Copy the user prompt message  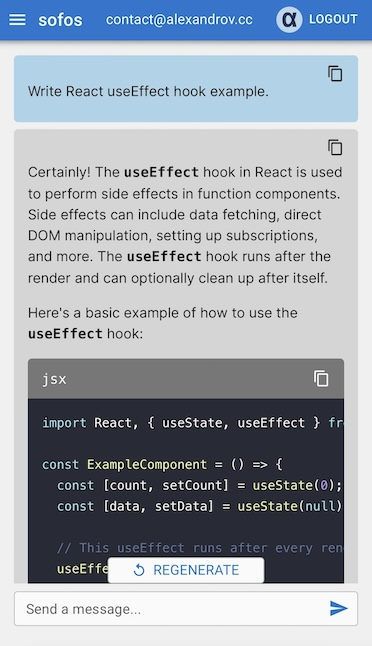(335, 74)
